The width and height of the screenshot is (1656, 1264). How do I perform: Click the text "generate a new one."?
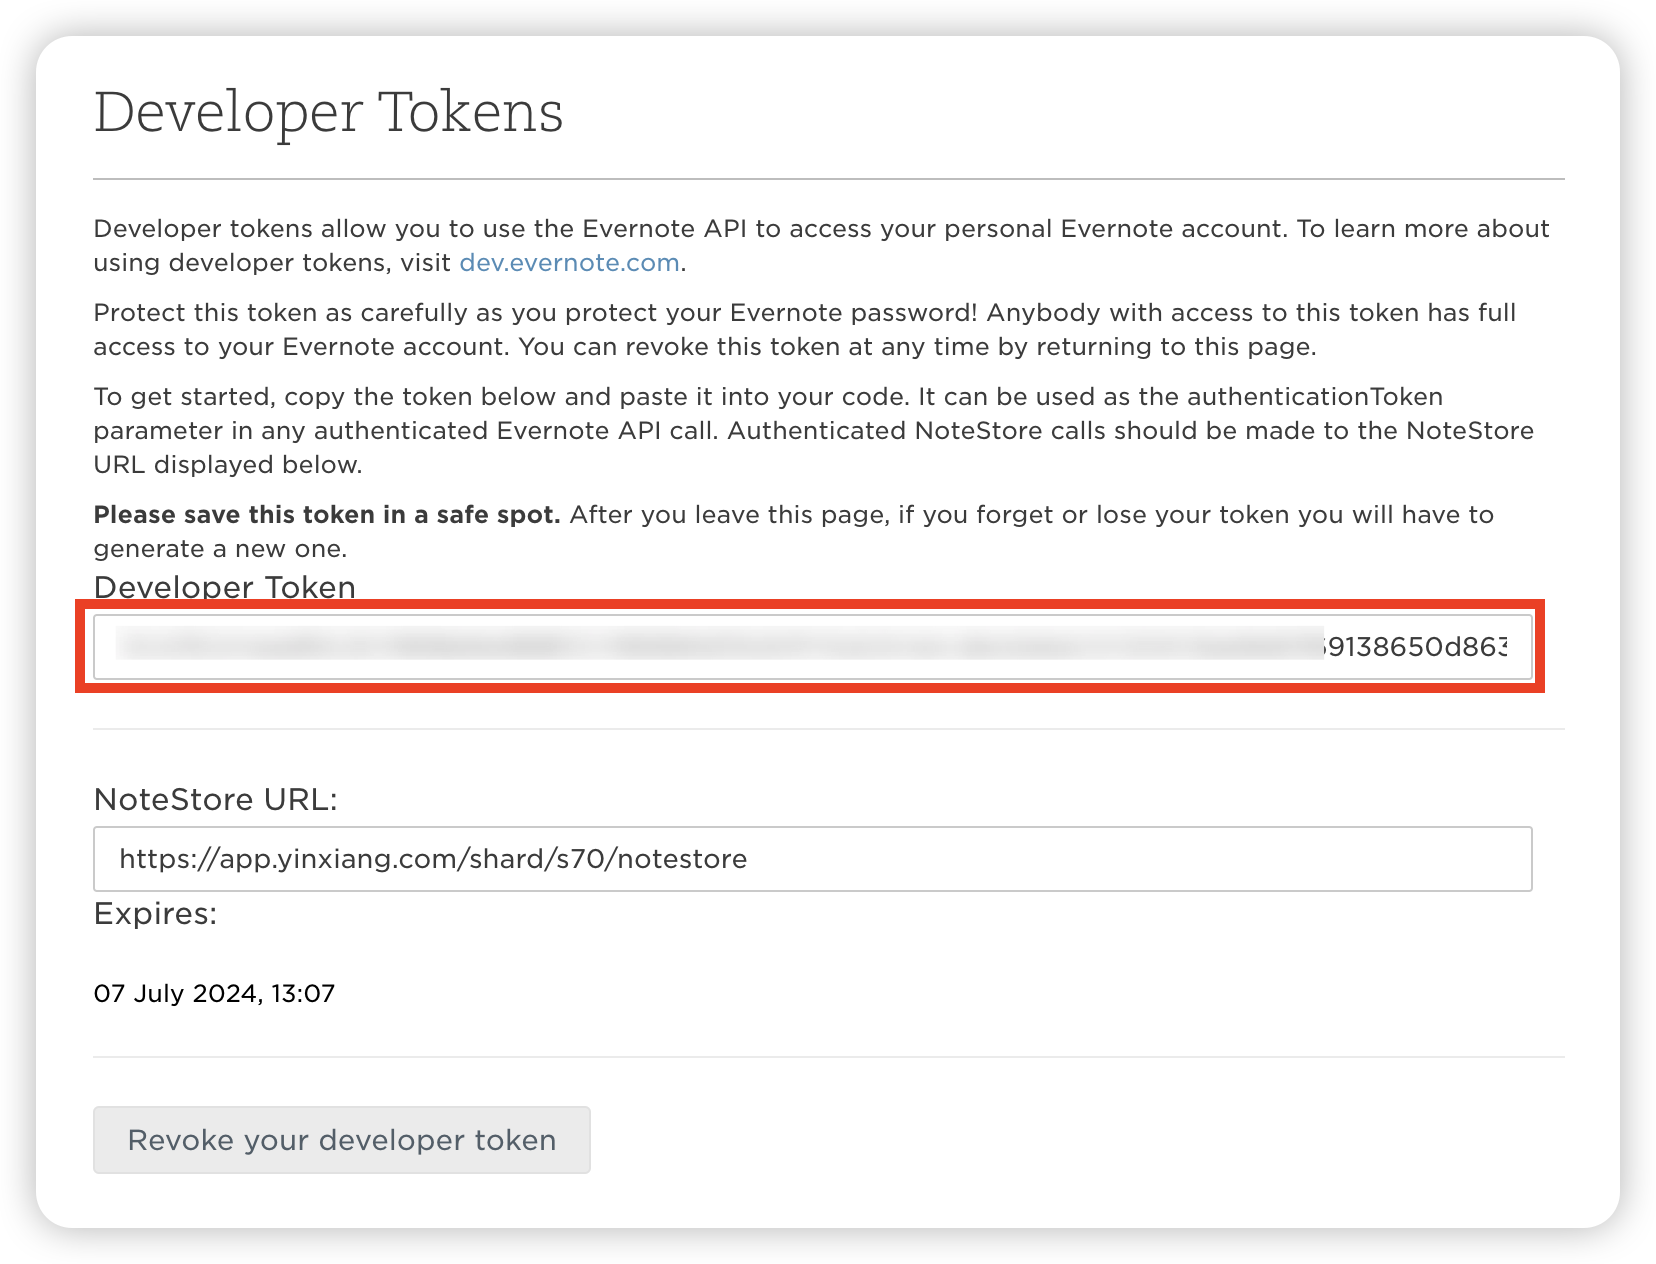pyautogui.click(x=220, y=549)
